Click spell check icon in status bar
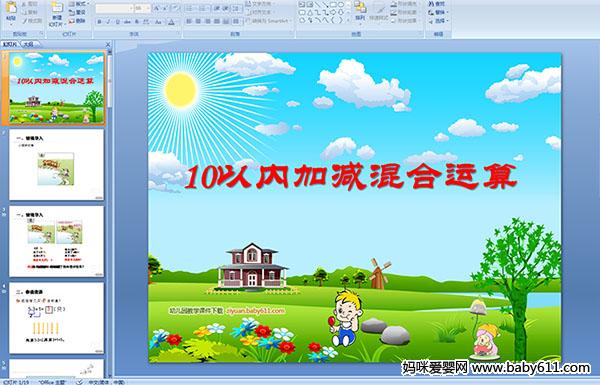This screenshot has height=385, width=600. (79, 382)
